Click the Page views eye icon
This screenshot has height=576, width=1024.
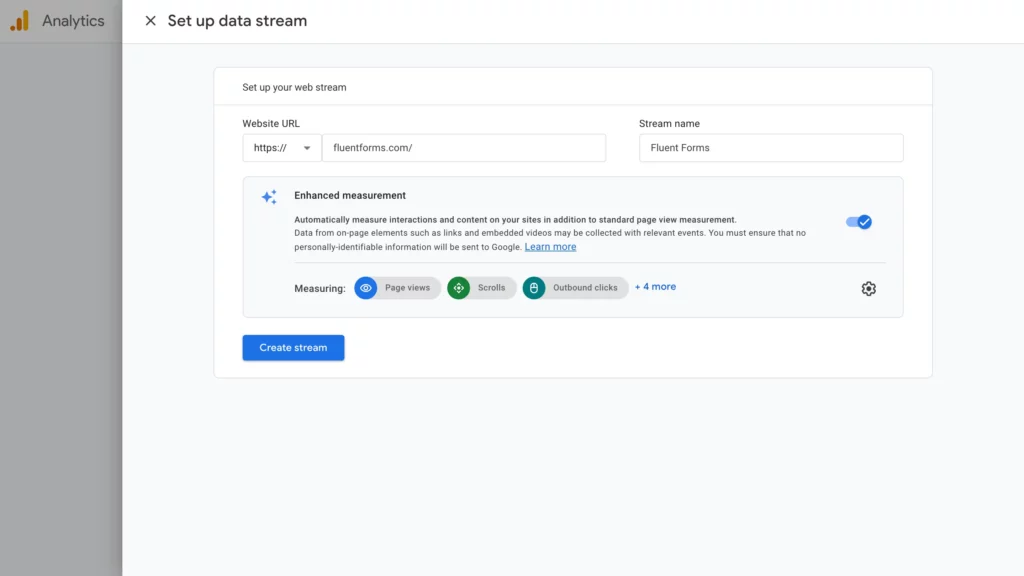point(366,288)
